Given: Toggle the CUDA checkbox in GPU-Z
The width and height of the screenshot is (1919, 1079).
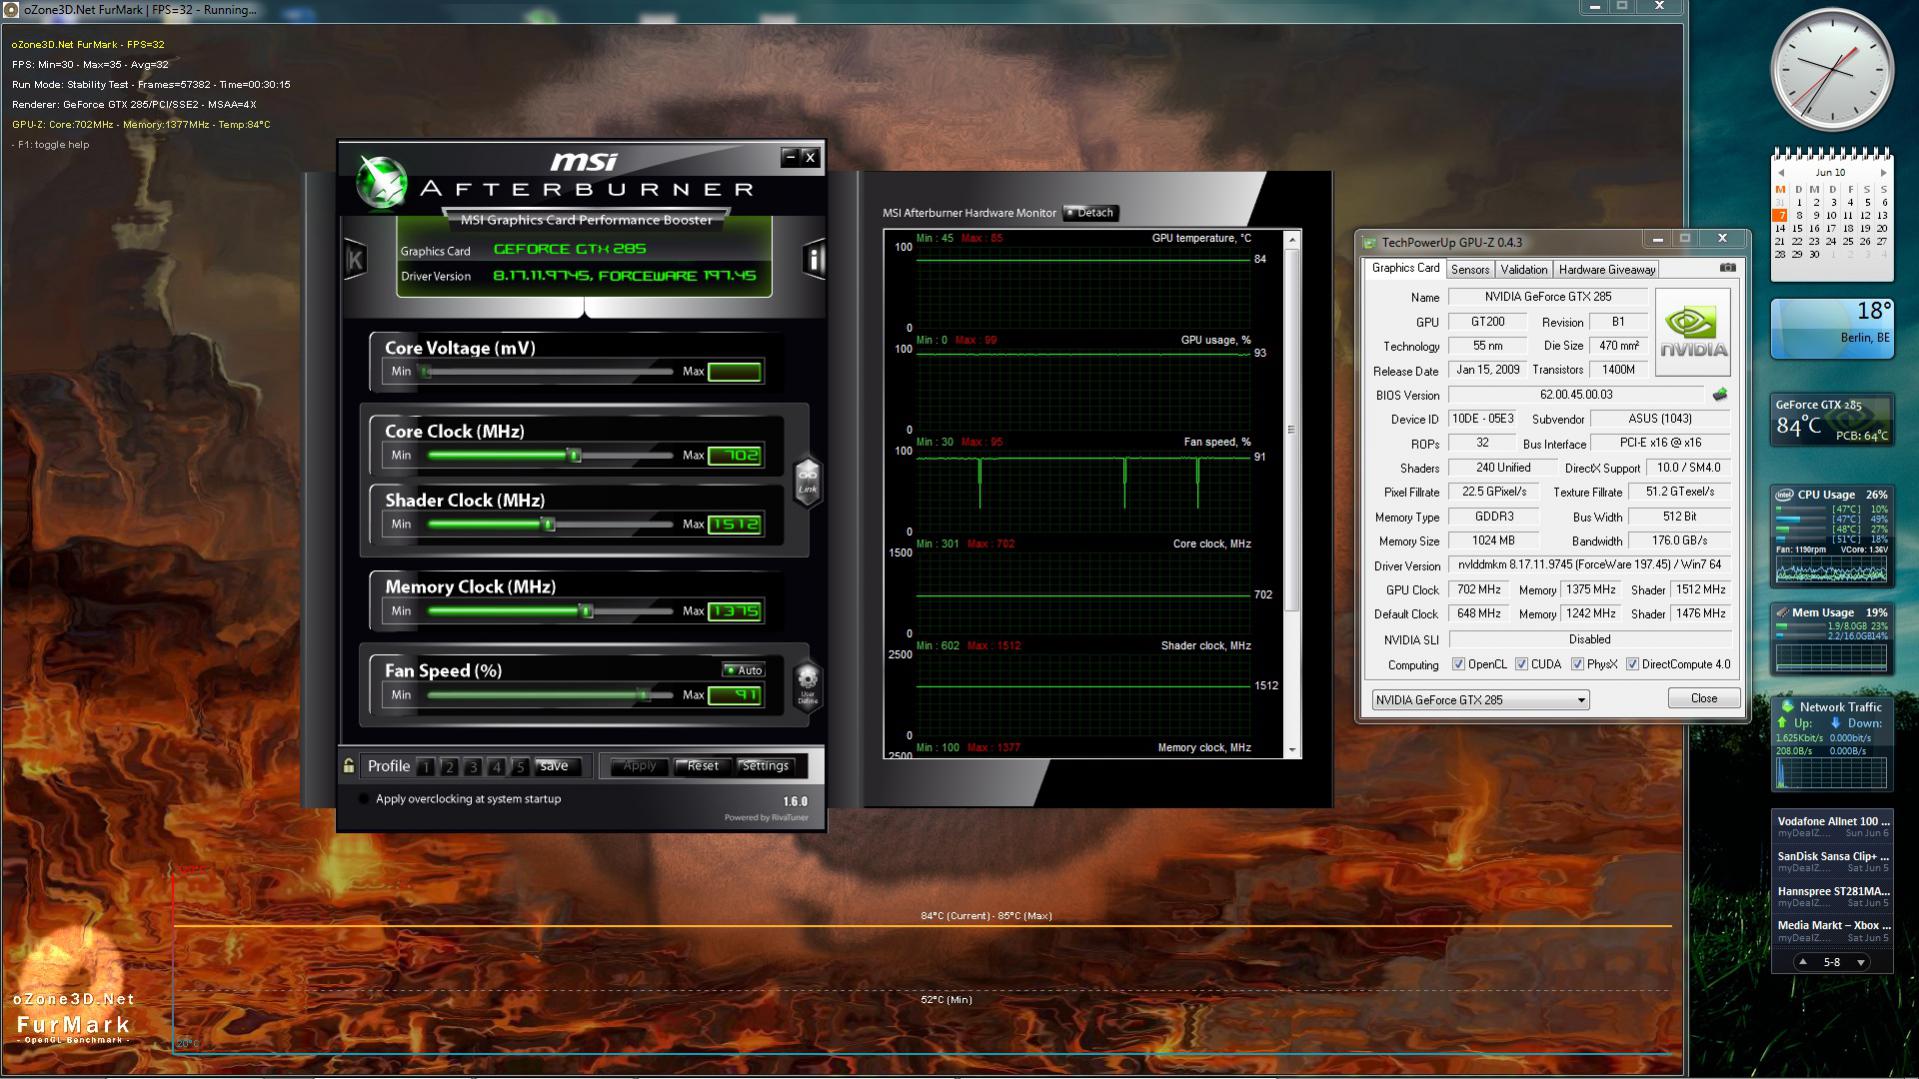Looking at the screenshot, I should pos(1521,665).
